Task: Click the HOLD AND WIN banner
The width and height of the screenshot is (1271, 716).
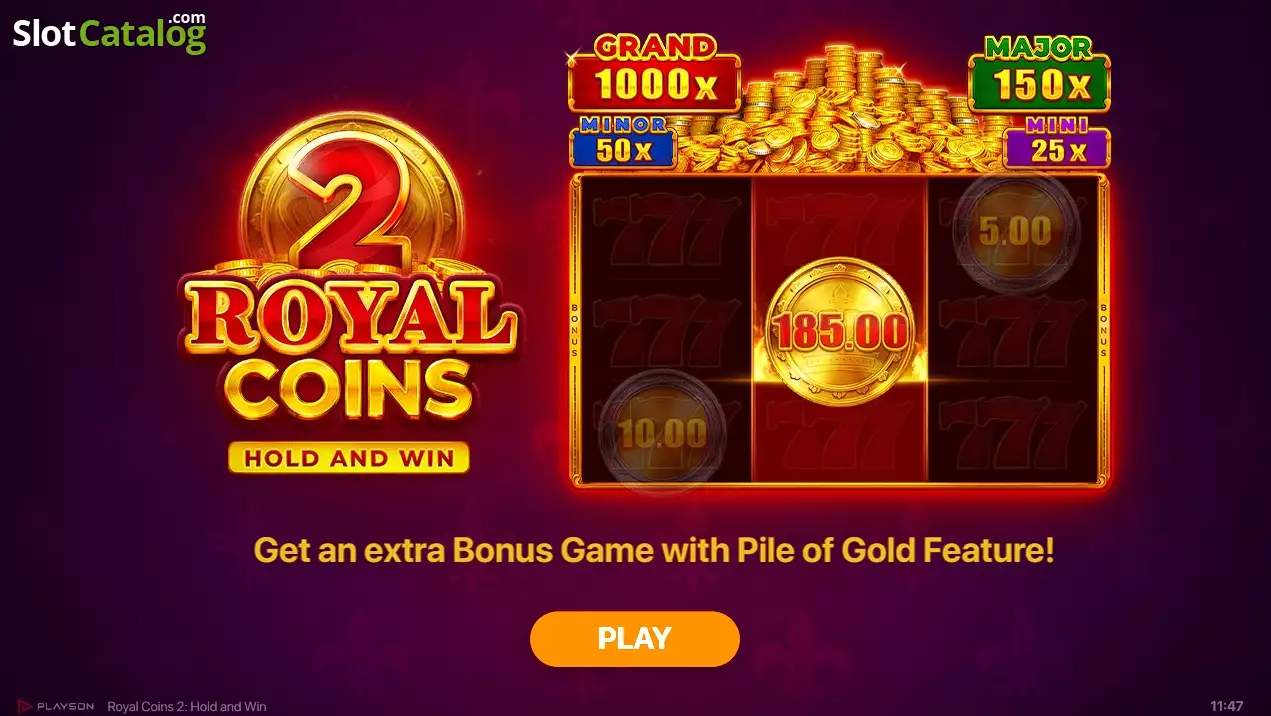Action: click(349, 458)
